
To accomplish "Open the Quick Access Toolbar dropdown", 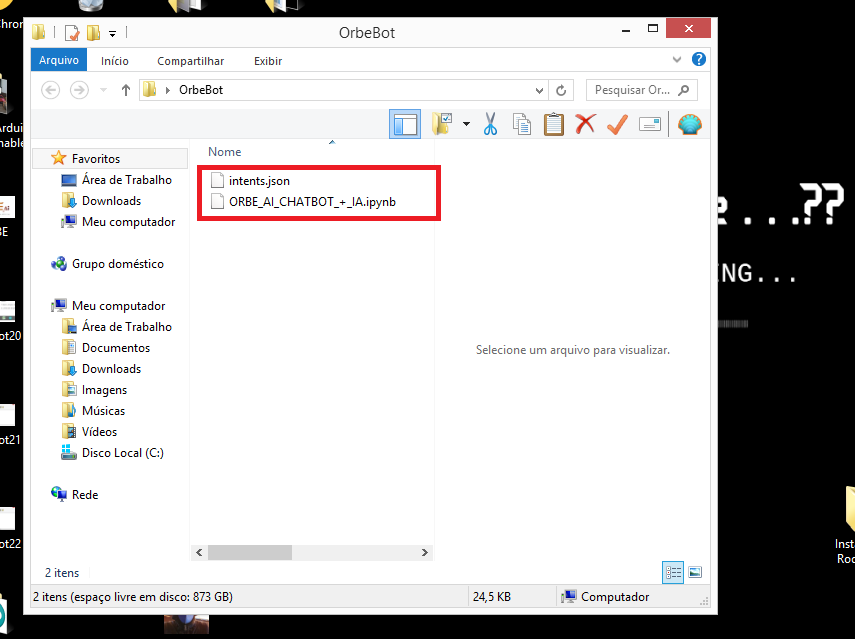I will pyautogui.click(x=112, y=33).
